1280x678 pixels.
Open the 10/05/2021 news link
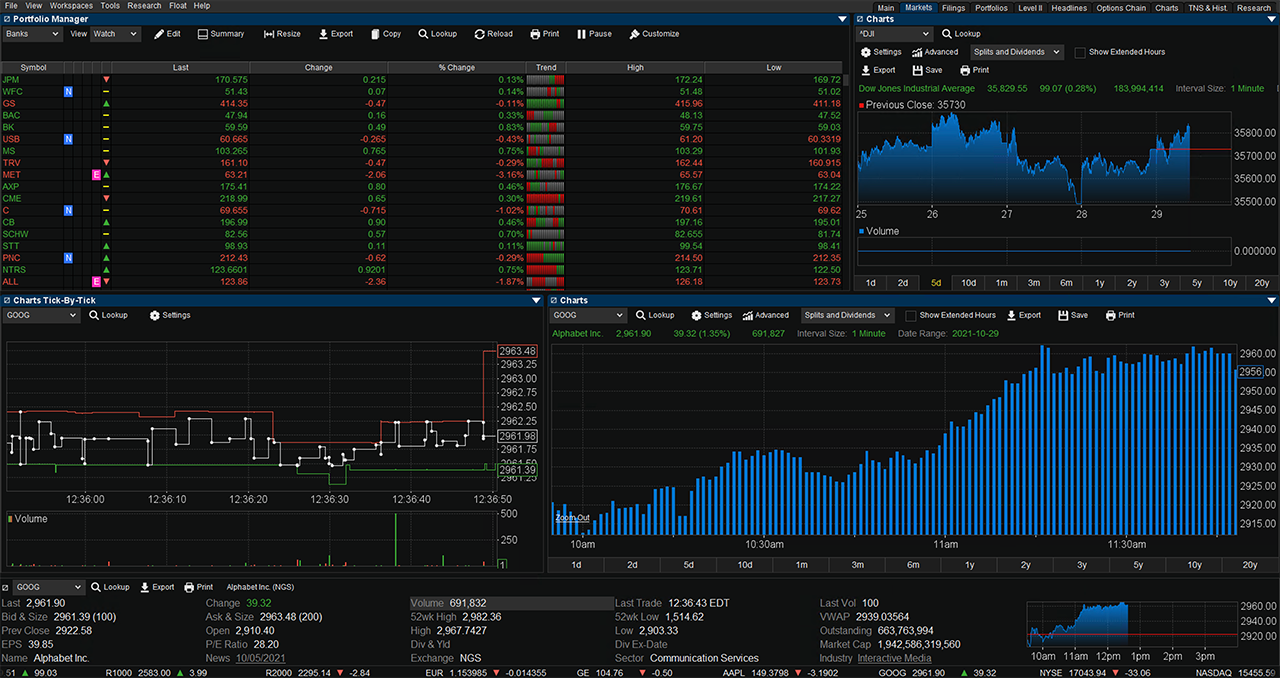point(259,658)
